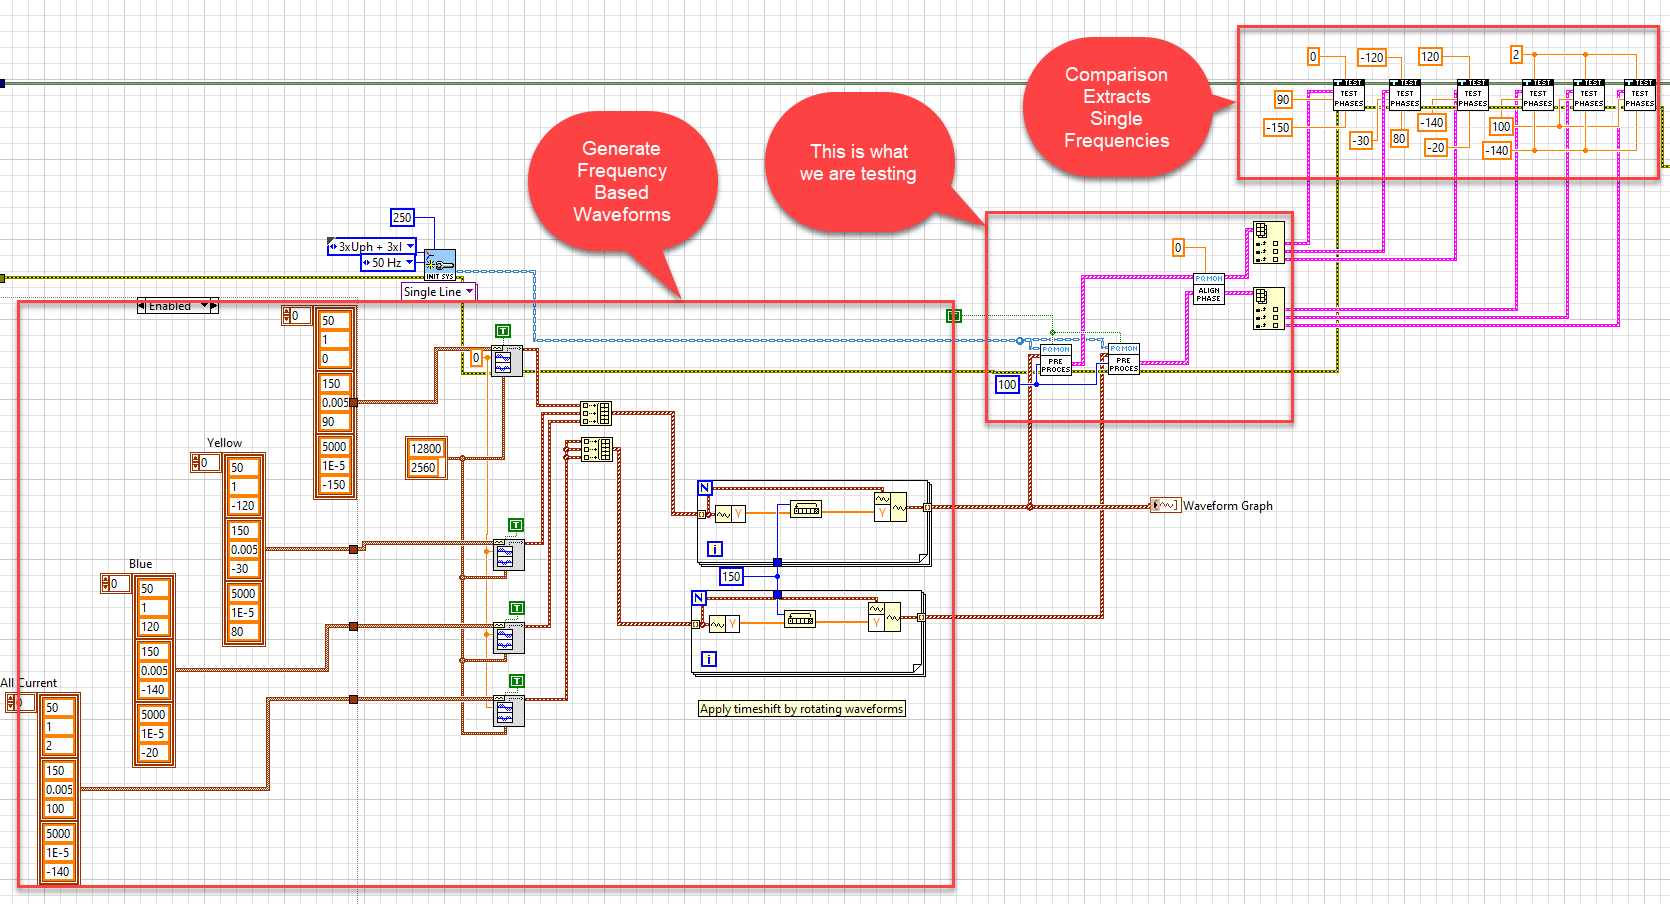Click the 250 numeric constant
1670x904 pixels.
click(402, 218)
